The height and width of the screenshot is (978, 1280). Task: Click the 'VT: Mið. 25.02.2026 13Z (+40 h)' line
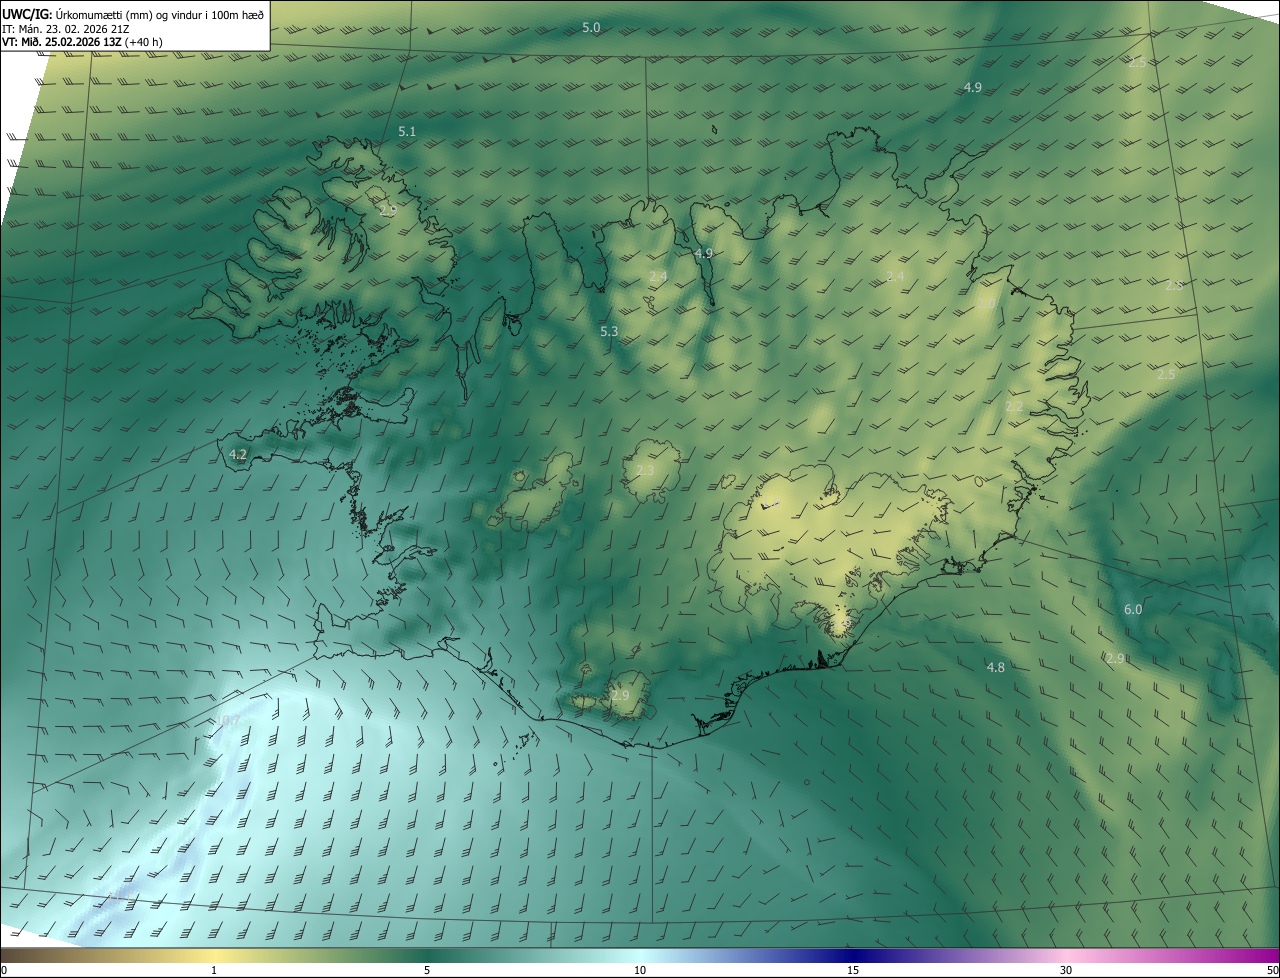pos(83,42)
